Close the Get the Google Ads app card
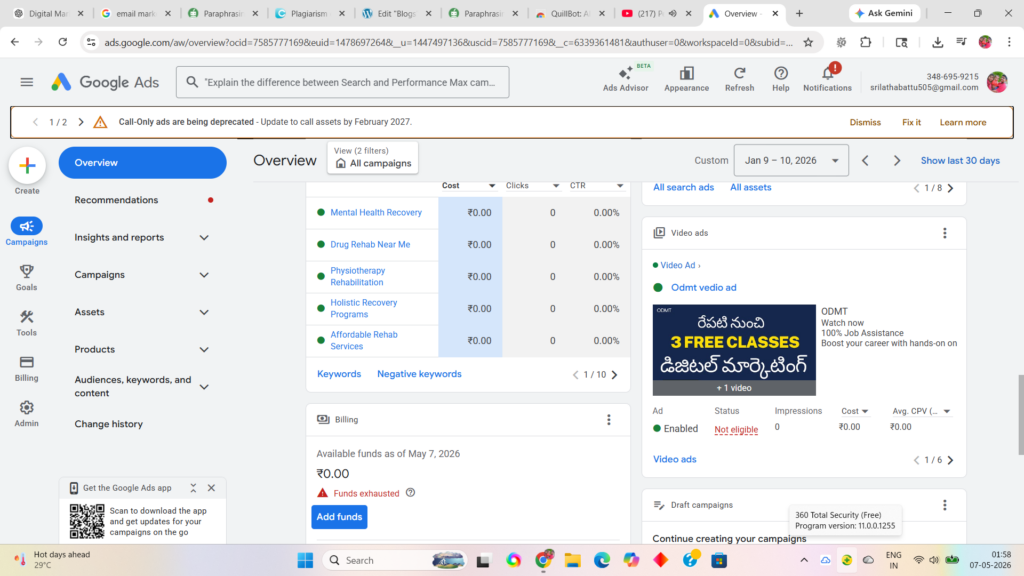Screen dimensions: 1024x576 coord(212,488)
